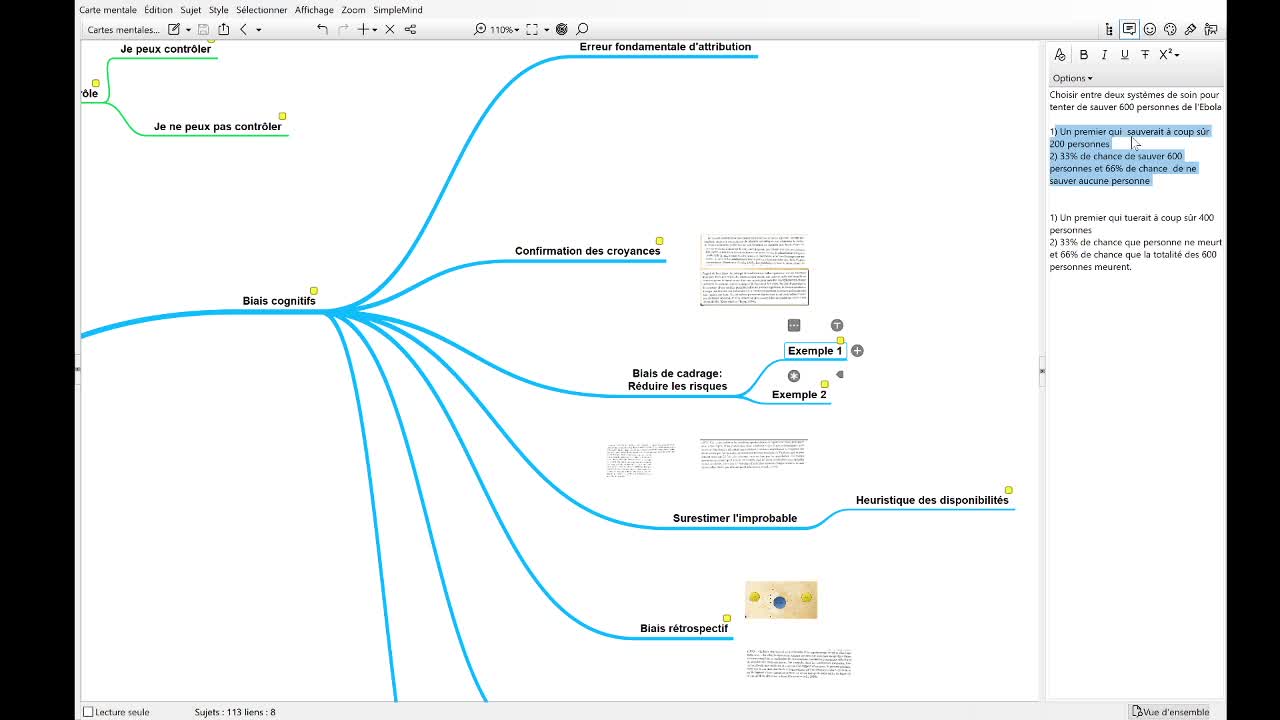Delete selected topic with X icon
1280x720 pixels.
point(390,29)
